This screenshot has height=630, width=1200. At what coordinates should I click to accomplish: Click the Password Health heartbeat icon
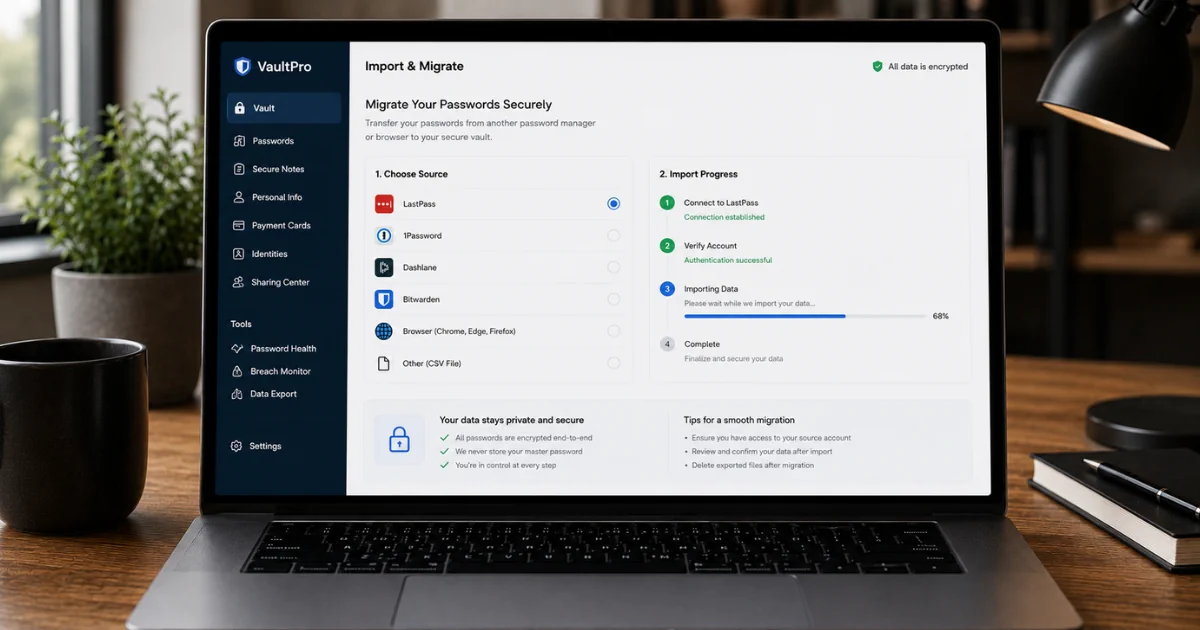[x=237, y=349]
